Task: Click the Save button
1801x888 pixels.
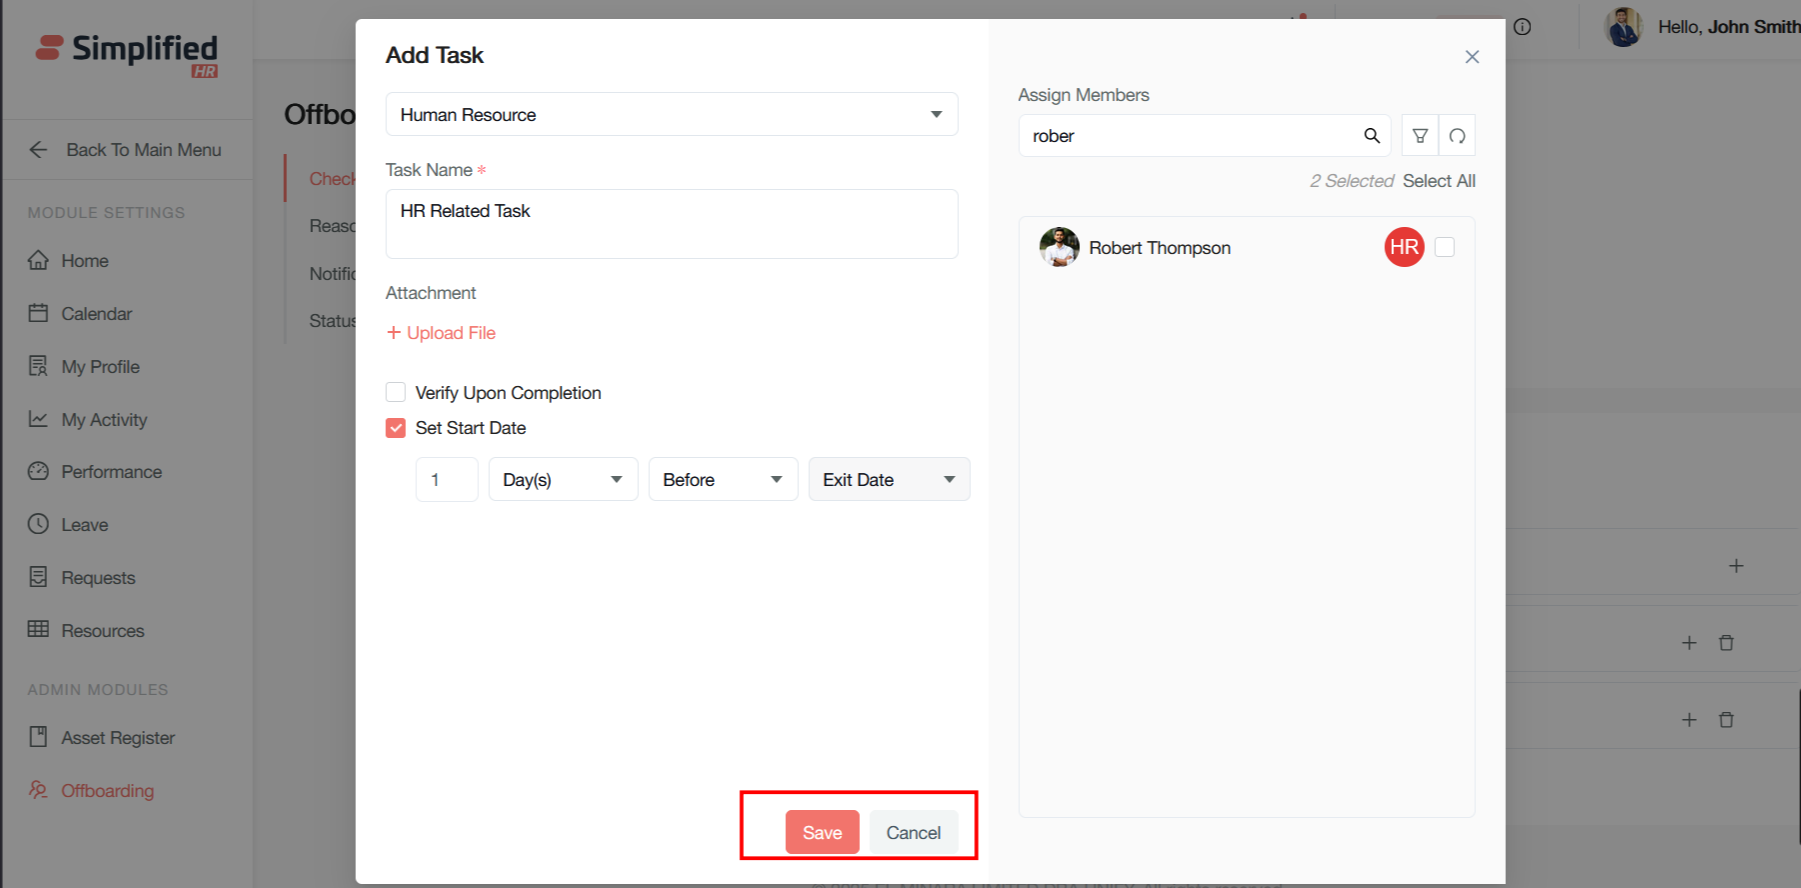Action: [822, 832]
